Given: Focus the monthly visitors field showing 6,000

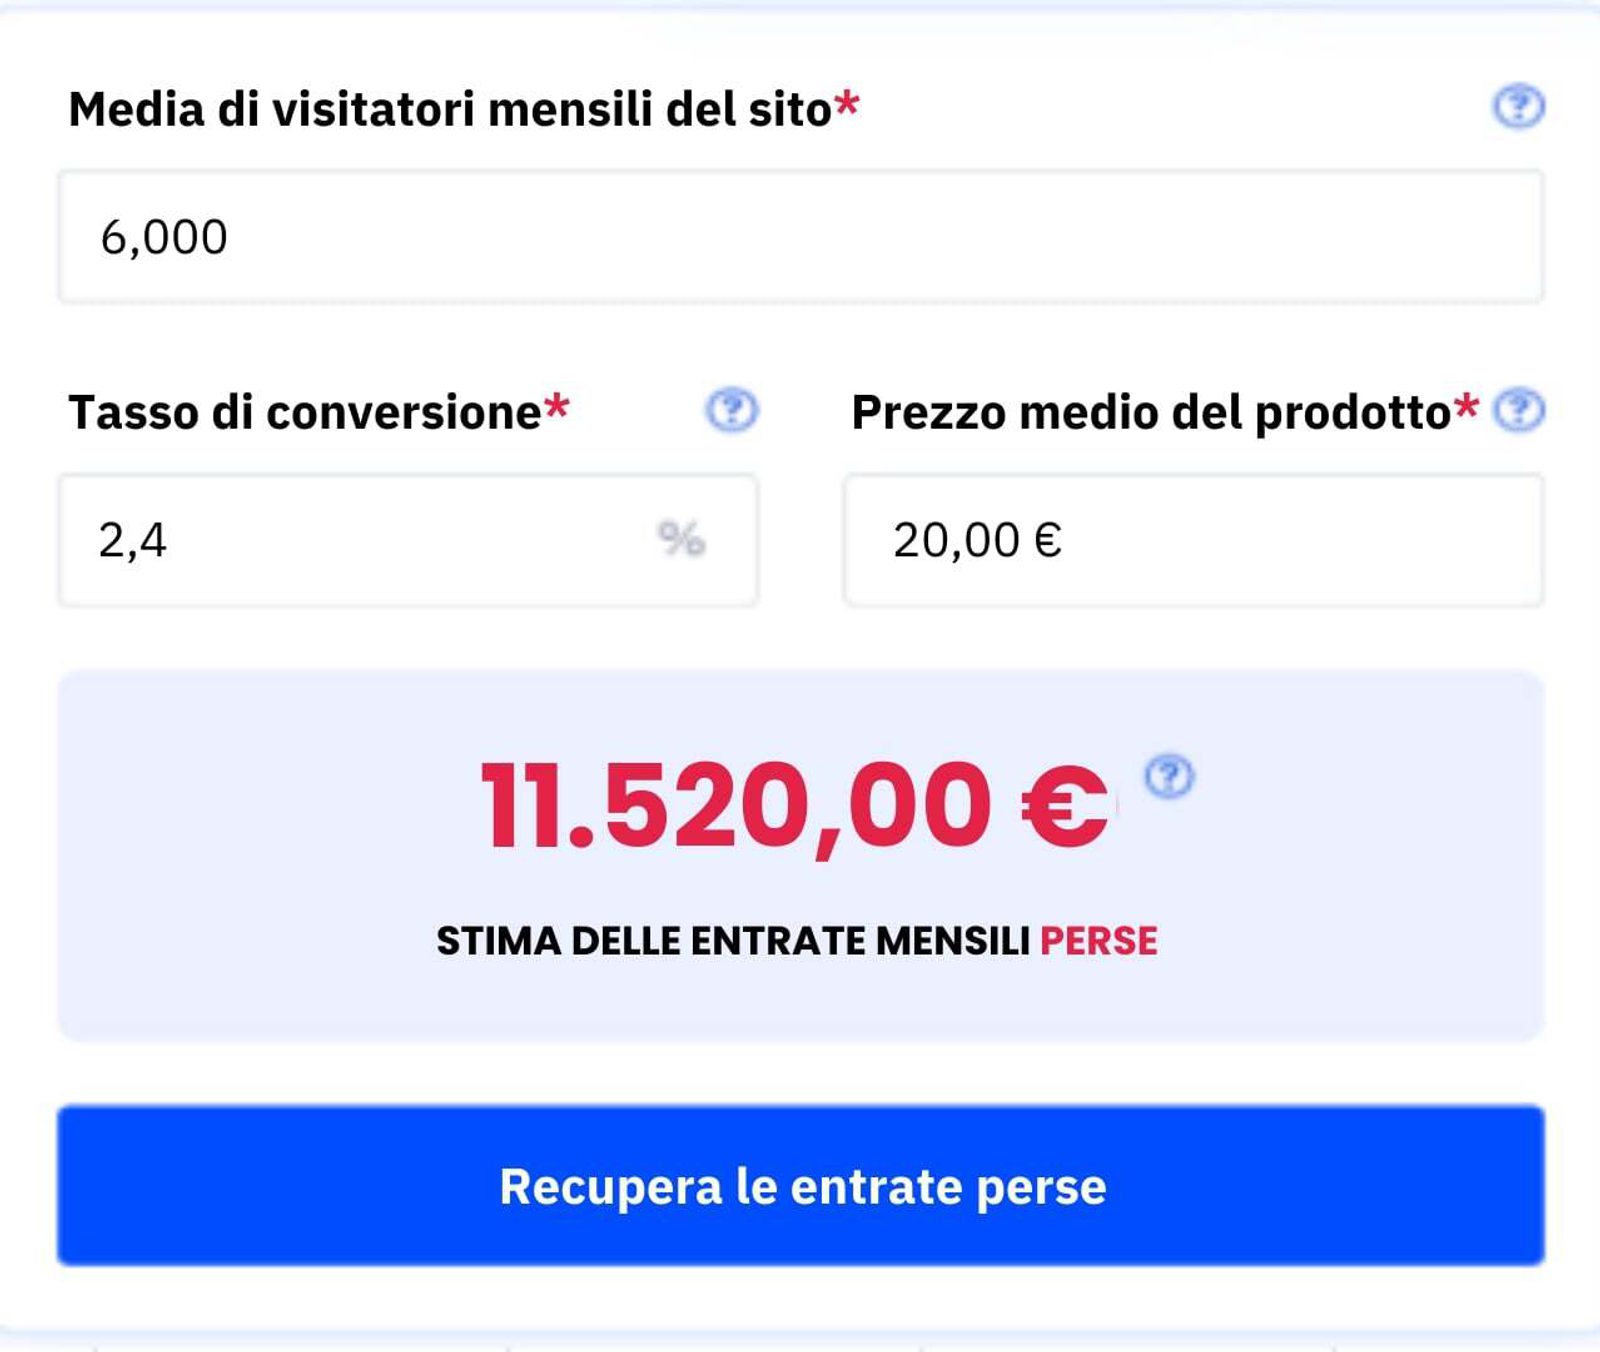Looking at the screenshot, I should [x=800, y=237].
